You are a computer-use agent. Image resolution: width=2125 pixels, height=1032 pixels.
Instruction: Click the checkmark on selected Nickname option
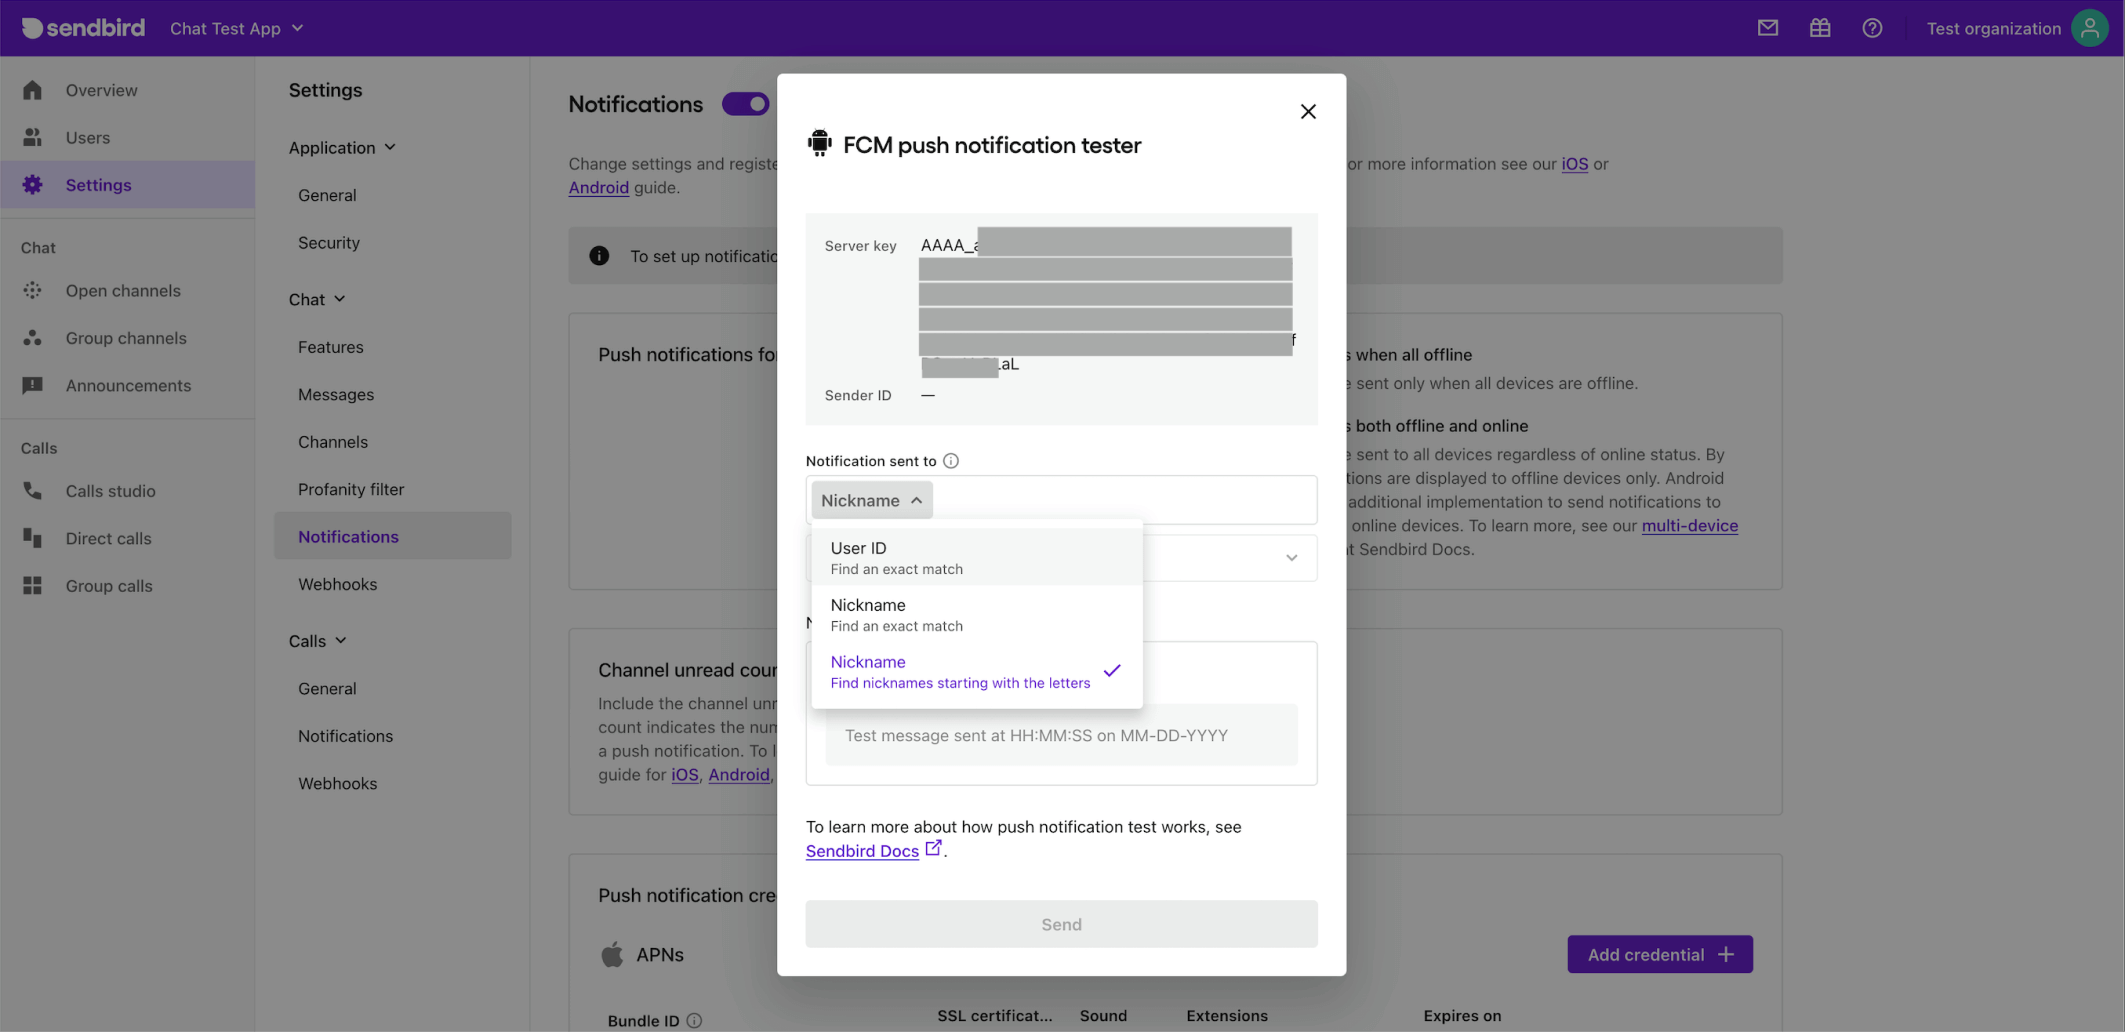1112,671
